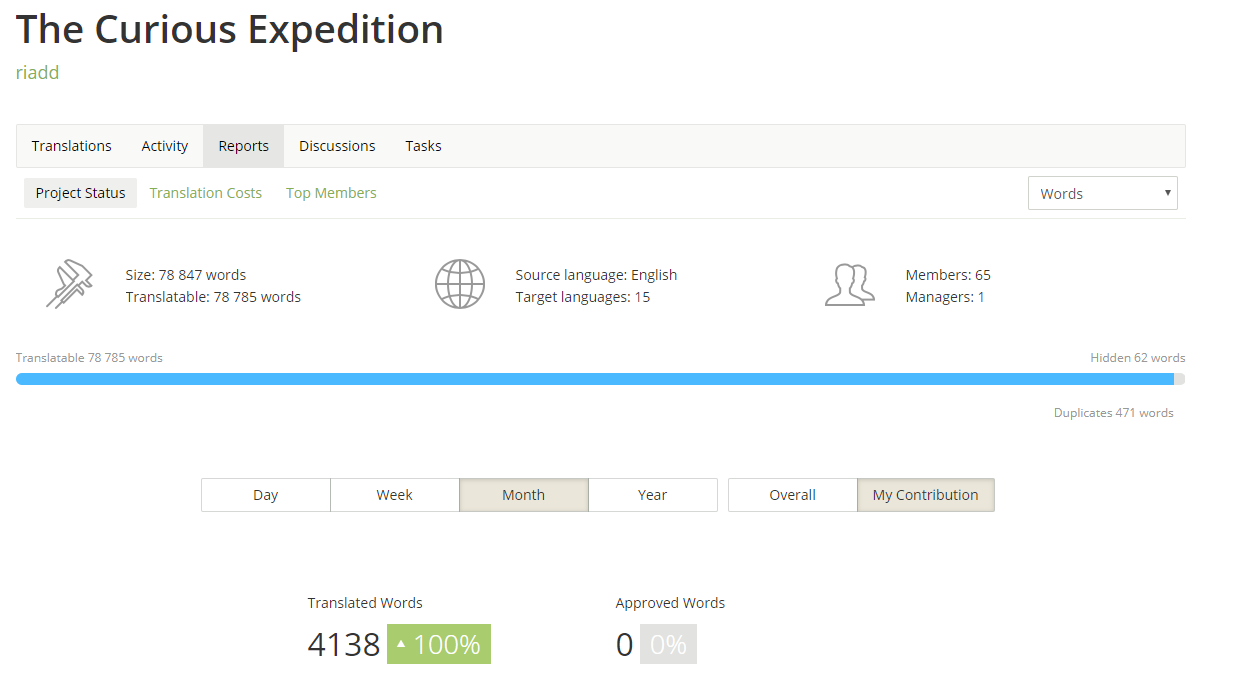The height and width of the screenshot is (697, 1236).
Task: Switch to the Activity tab
Action: pos(165,146)
